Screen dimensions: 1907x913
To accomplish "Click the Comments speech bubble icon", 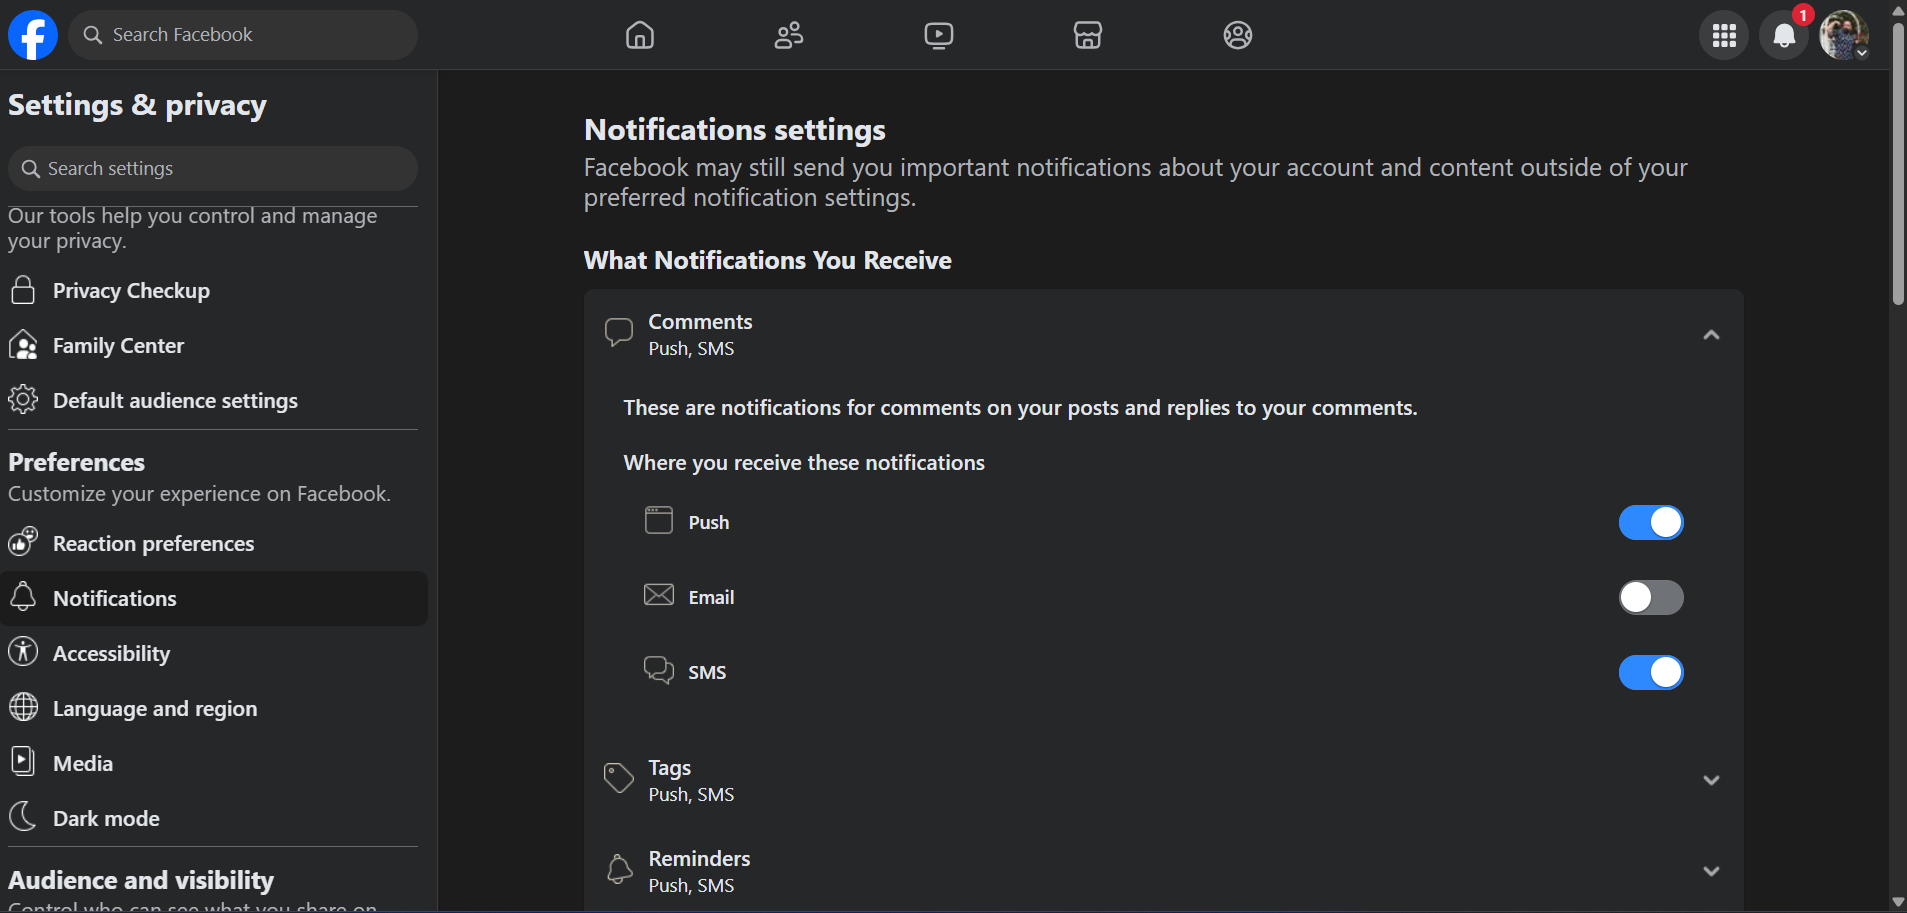I will pos(619,333).
